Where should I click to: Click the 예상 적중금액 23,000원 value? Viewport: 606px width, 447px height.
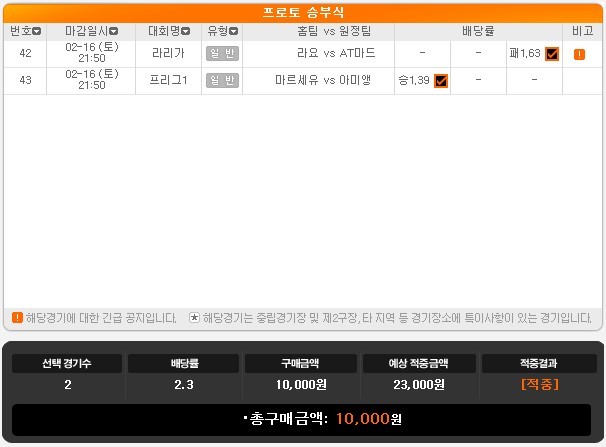[x=419, y=384]
